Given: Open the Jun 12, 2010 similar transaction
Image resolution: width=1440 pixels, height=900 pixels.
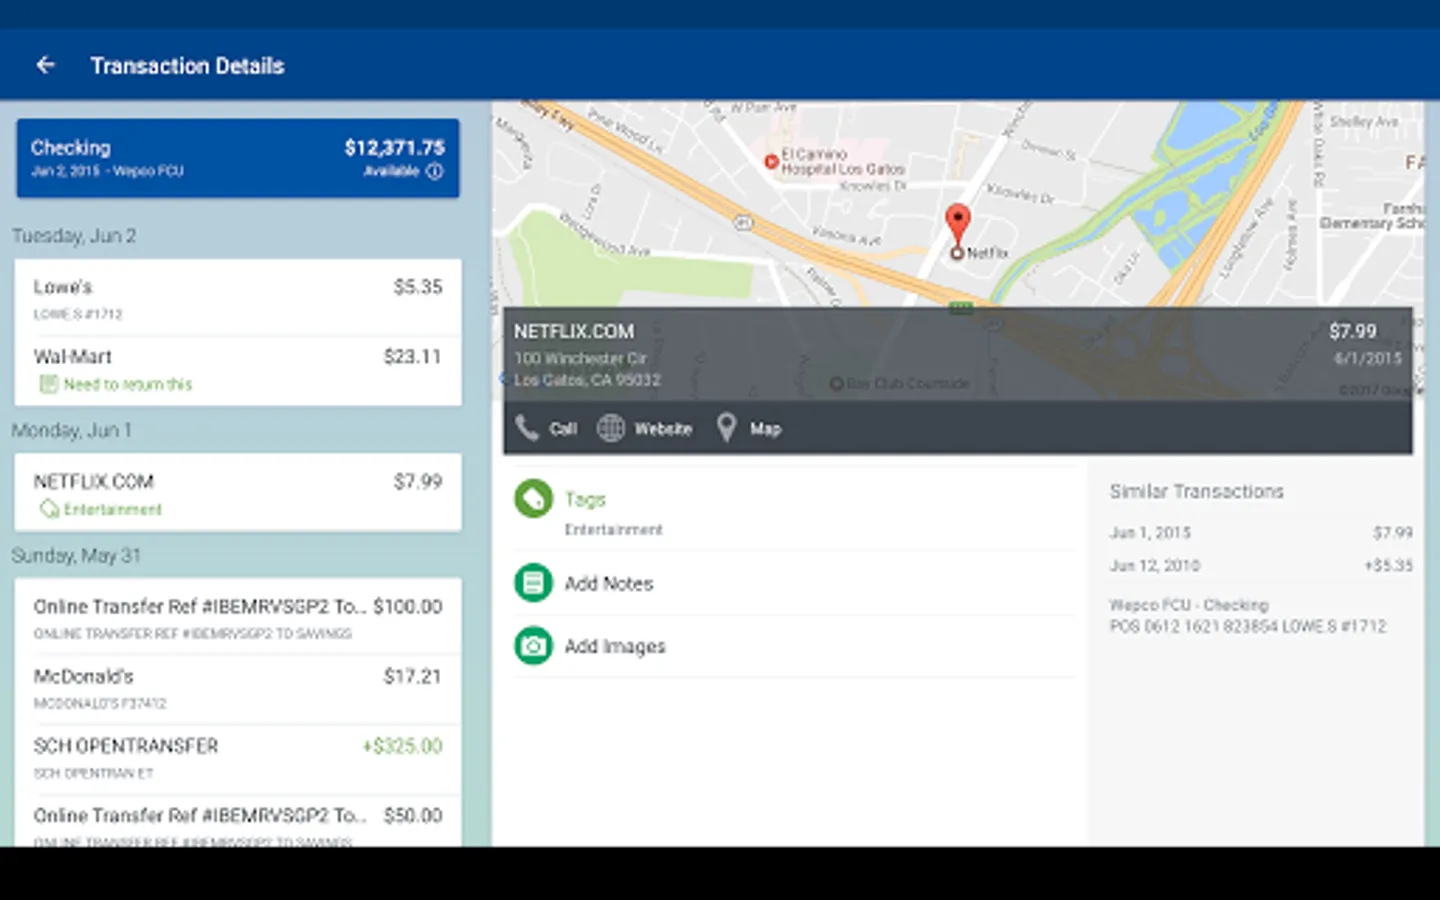Looking at the screenshot, I should coord(1260,565).
